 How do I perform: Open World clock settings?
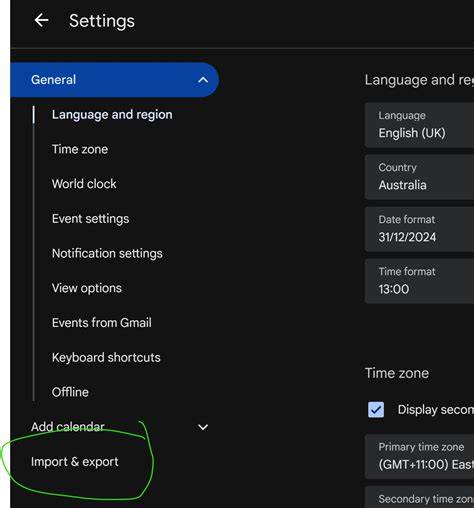tap(84, 184)
